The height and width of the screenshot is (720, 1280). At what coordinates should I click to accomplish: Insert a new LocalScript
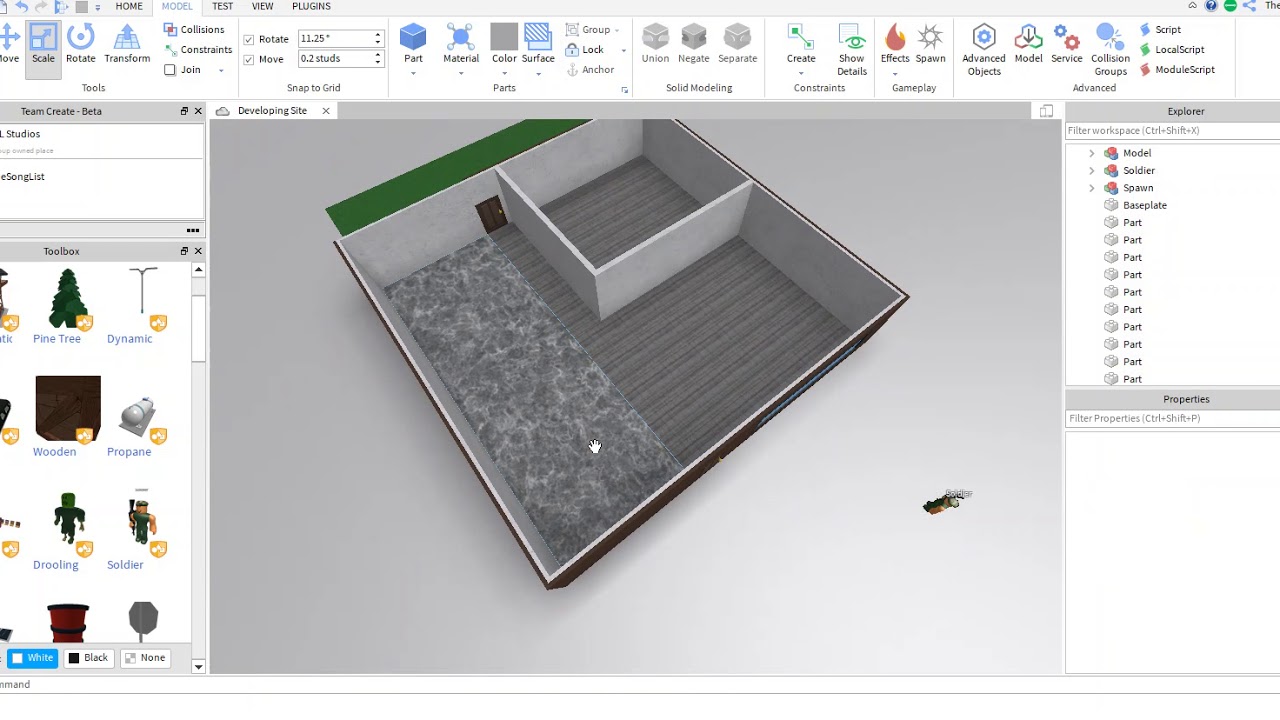pos(1172,50)
